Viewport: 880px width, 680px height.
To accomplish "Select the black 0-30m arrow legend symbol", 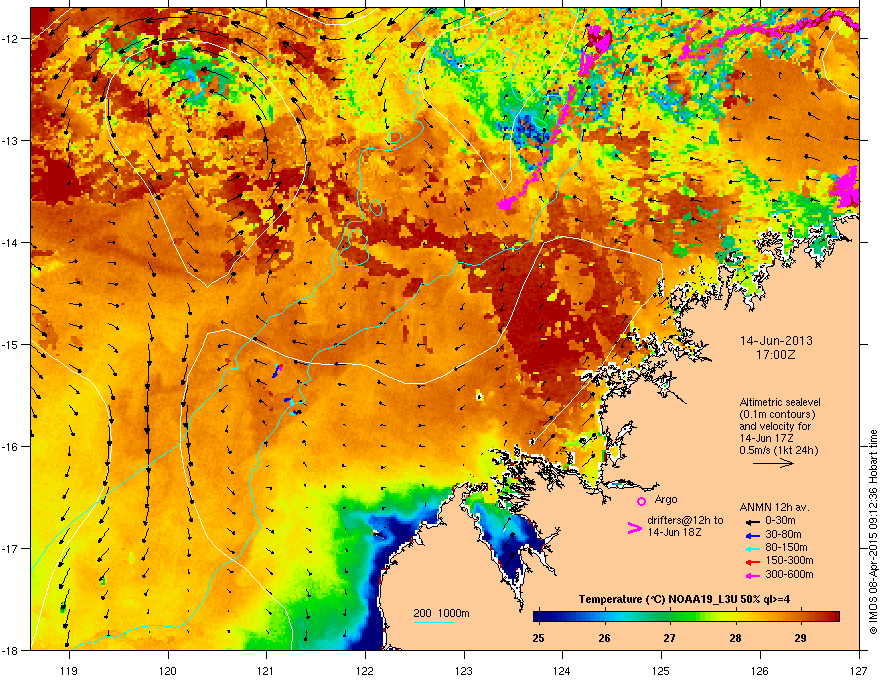I will [x=752, y=522].
